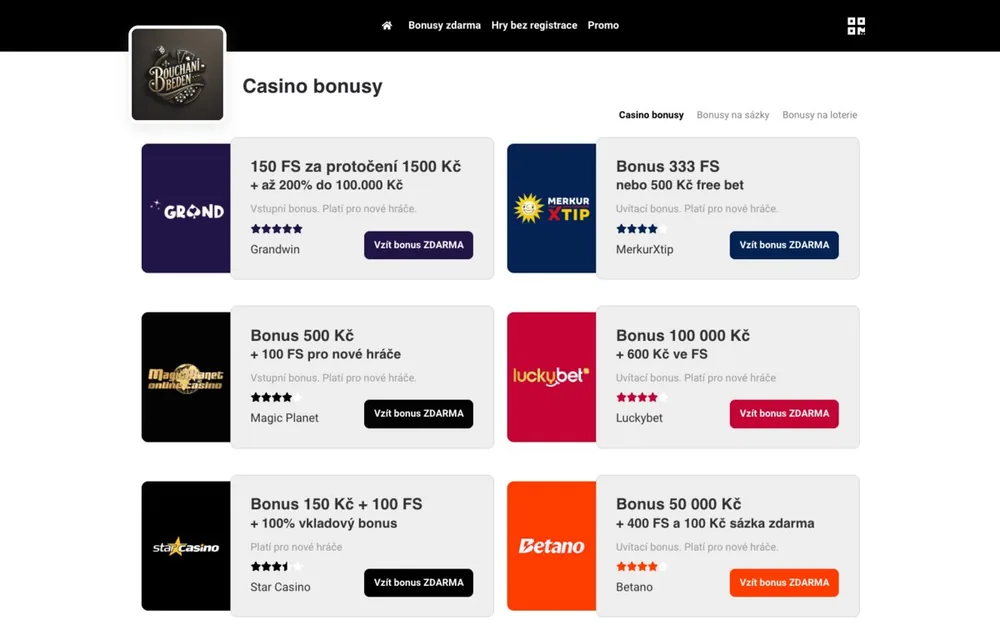This screenshot has width=1000, height=625.
Task: Click '+ 100 FS pro nové hráče' subtitle
Action: click(325, 355)
